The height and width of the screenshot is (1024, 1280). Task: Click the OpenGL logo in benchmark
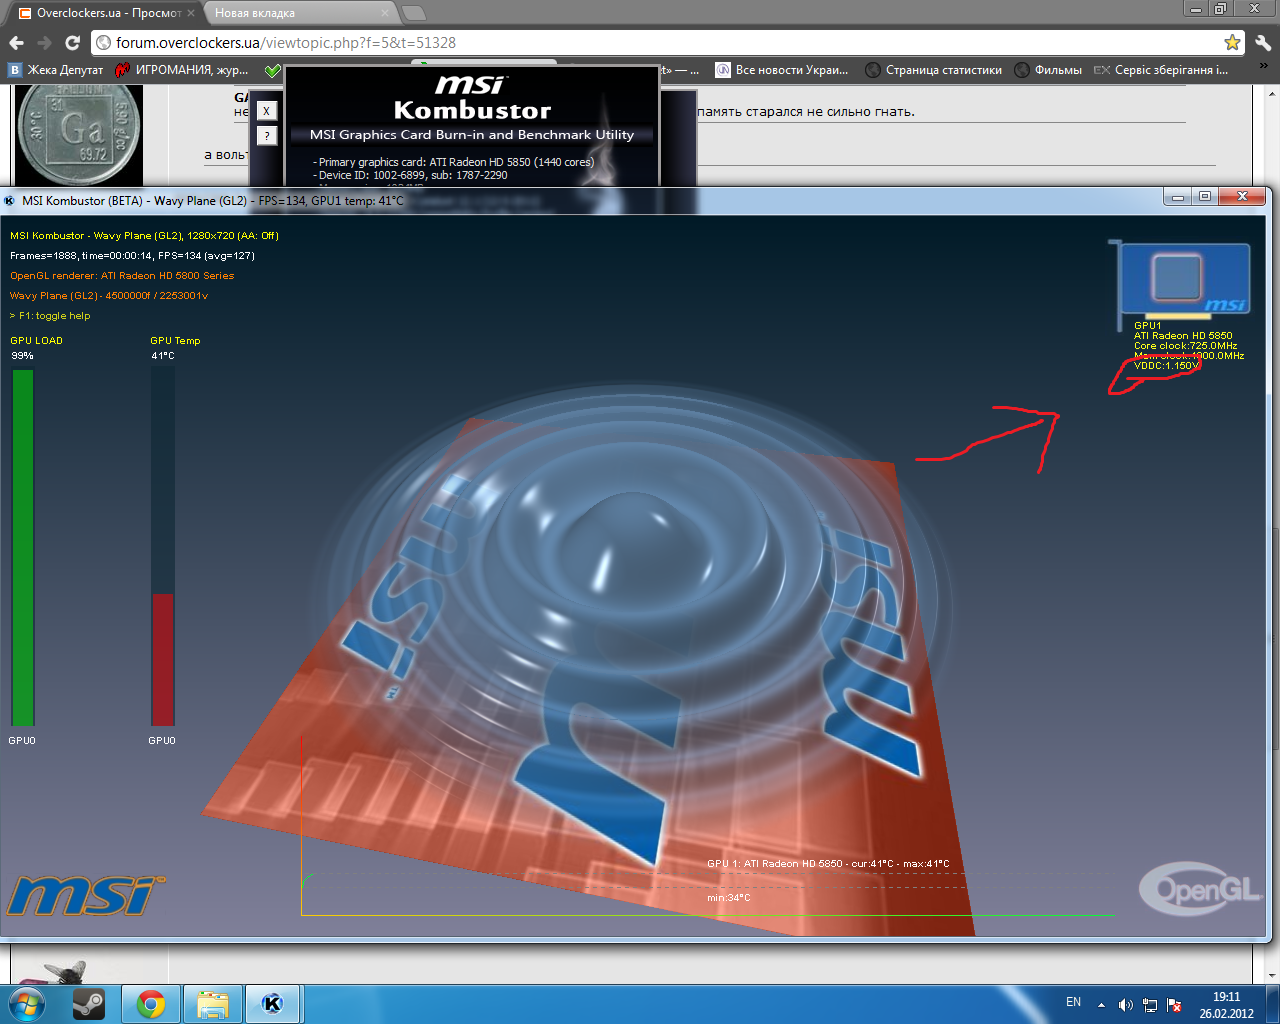click(x=1199, y=888)
